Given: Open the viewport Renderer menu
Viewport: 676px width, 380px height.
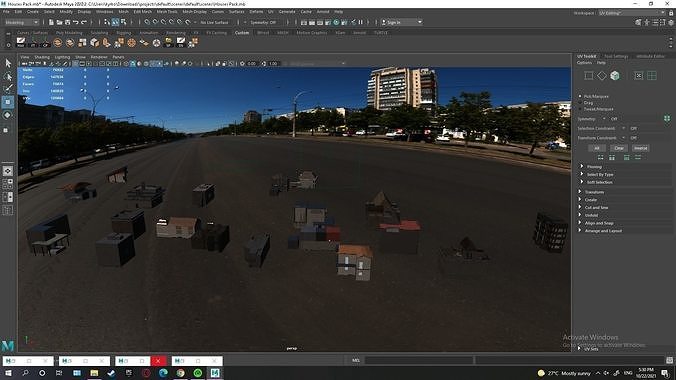Looking at the screenshot, I should 99,57.
